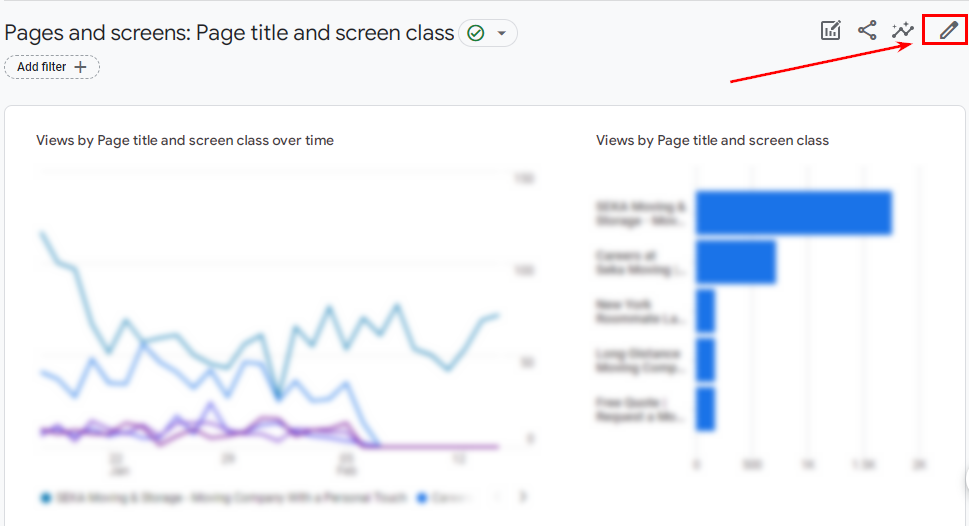
Task: Toggle the second blue legend series dot
Action: point(422,498)
